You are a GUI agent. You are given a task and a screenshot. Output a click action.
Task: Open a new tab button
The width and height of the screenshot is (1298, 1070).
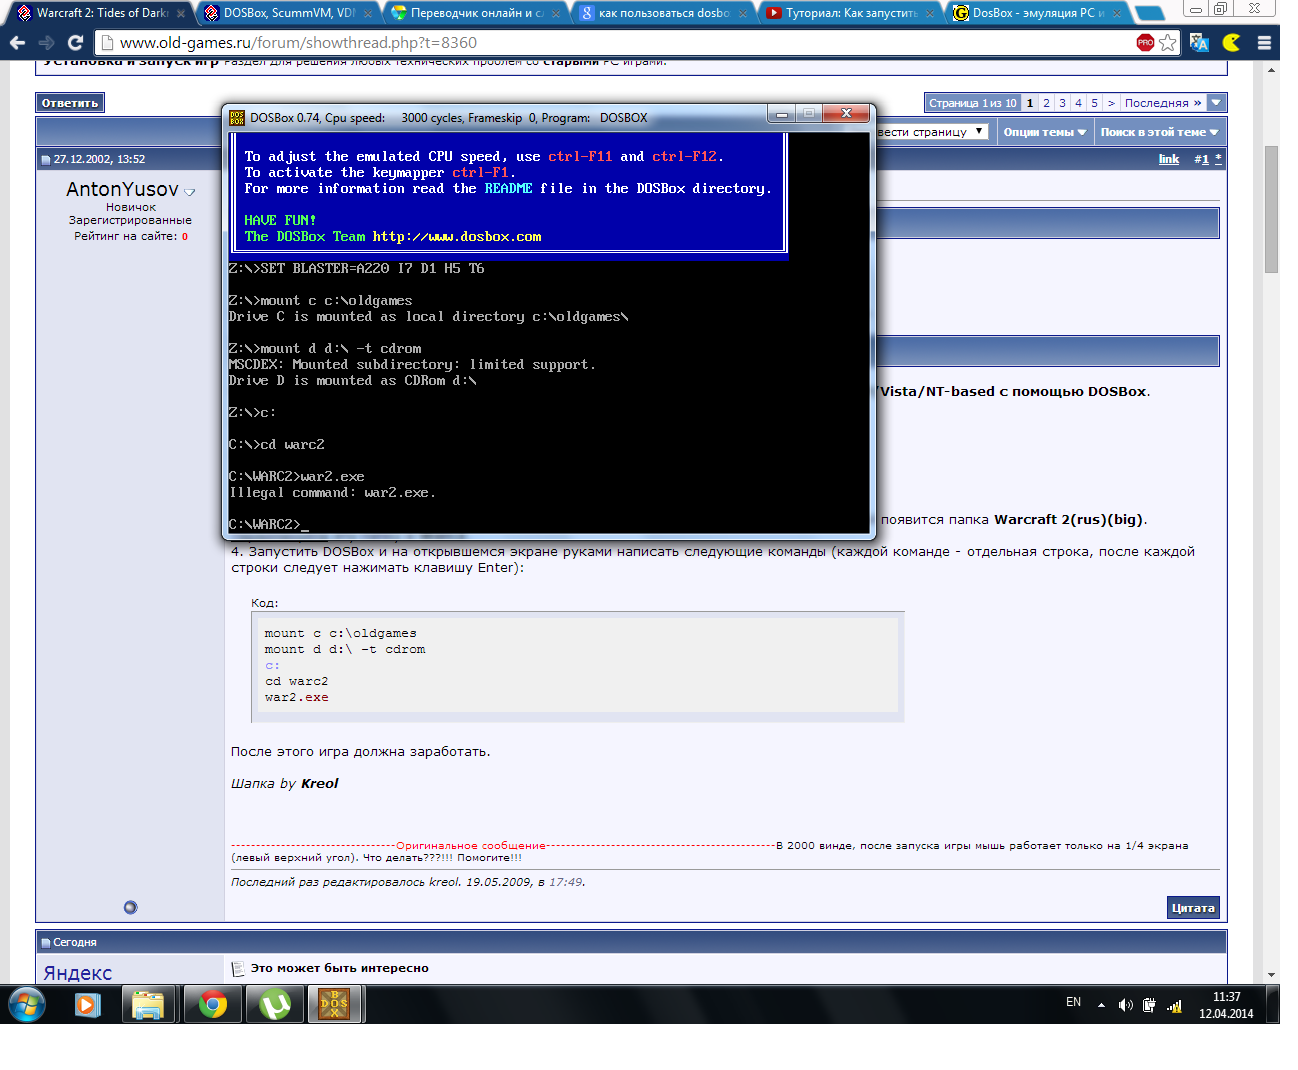(x=1150, y=13)
